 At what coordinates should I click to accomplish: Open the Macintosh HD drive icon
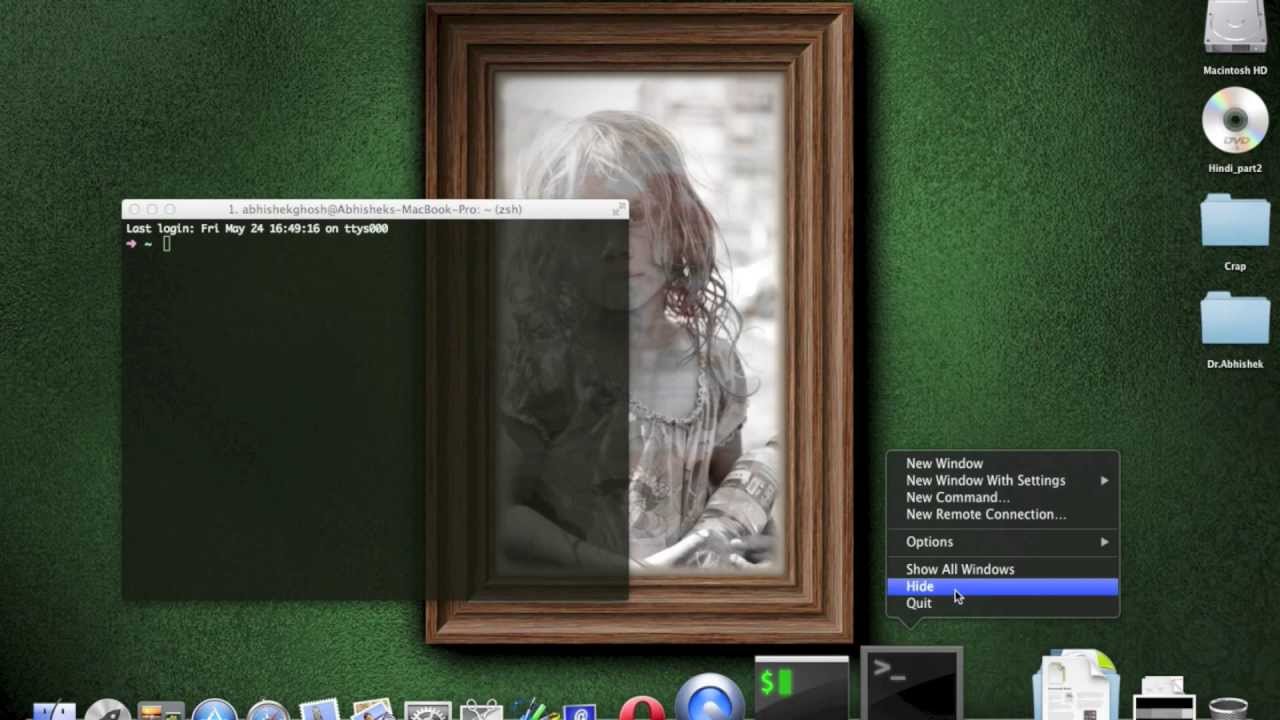point(1235,28)
